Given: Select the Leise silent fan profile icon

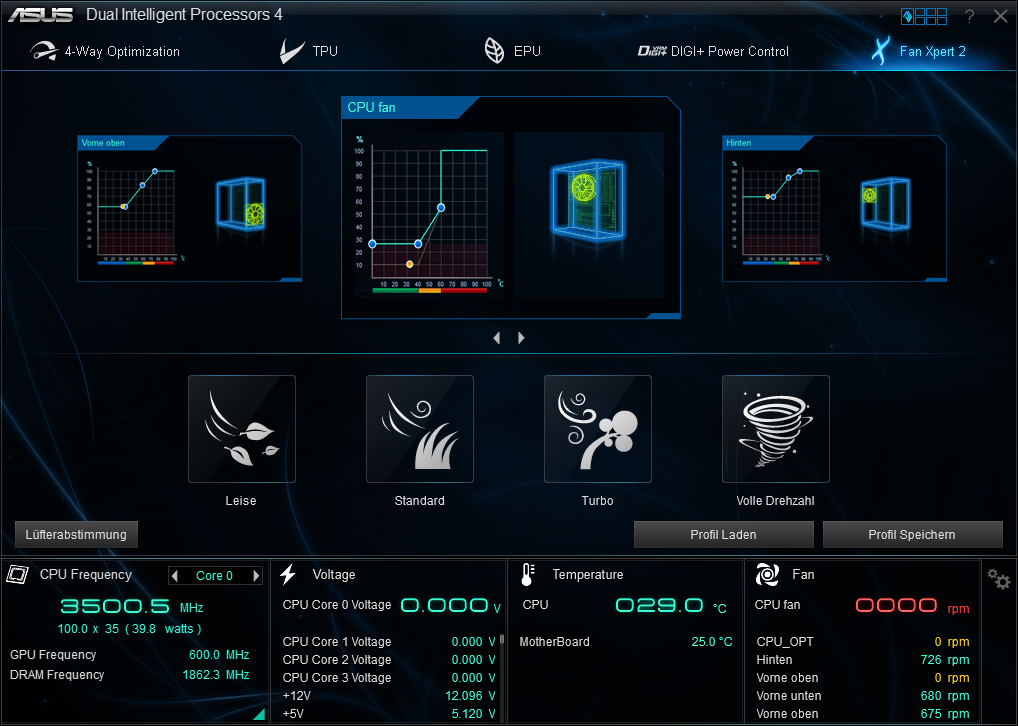Looking at the screenshot, I should pyautogui.click(x=242, y=429).
